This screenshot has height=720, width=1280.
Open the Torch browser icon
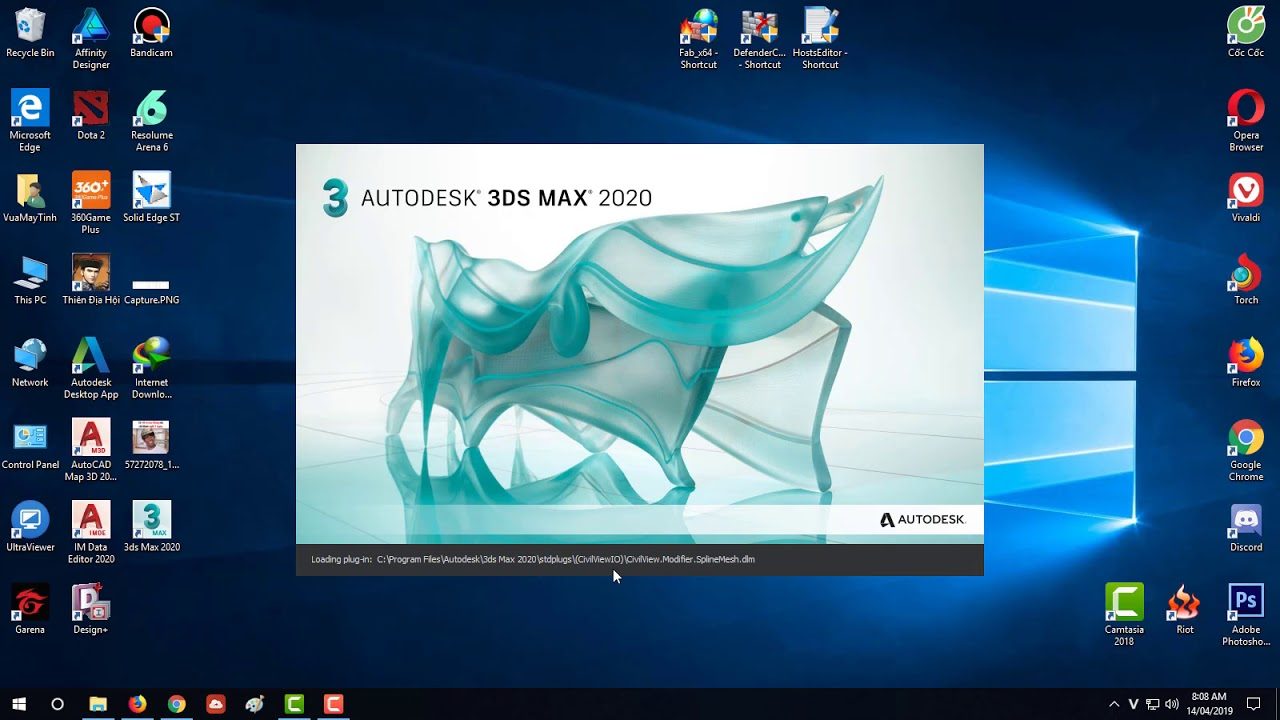pyautogui.click(x=1246, y=280)
